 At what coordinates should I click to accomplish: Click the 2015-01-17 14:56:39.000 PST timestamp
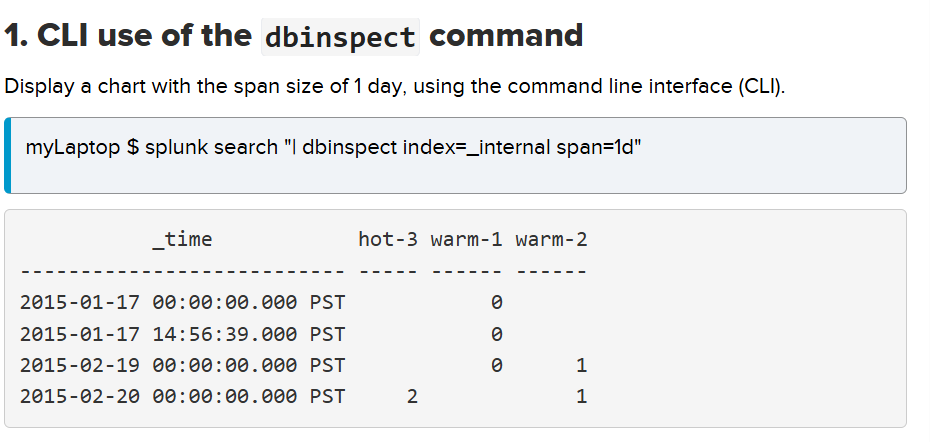pyautogui.click(x=182, y=333)
